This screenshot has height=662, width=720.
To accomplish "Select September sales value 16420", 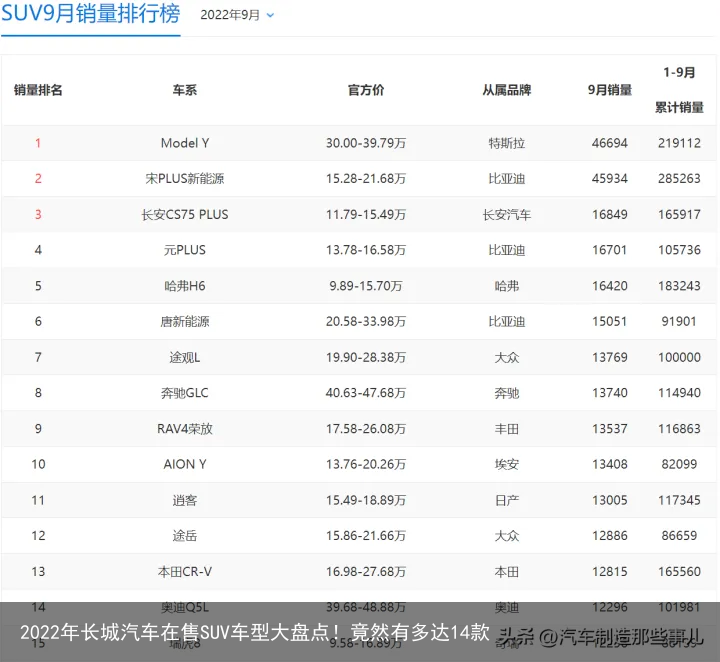I will click(610, 286).
